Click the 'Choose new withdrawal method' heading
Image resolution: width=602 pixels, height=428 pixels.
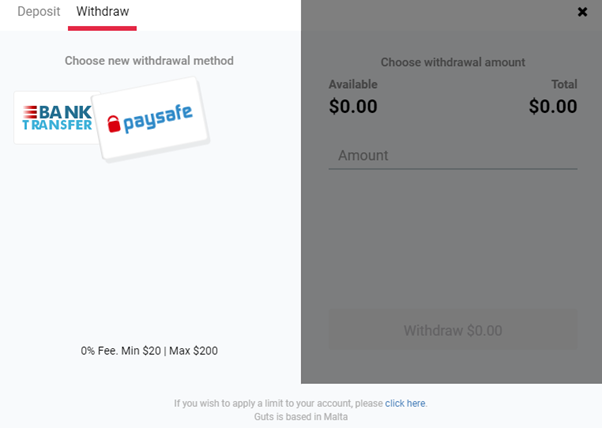[x=149, y=61]
